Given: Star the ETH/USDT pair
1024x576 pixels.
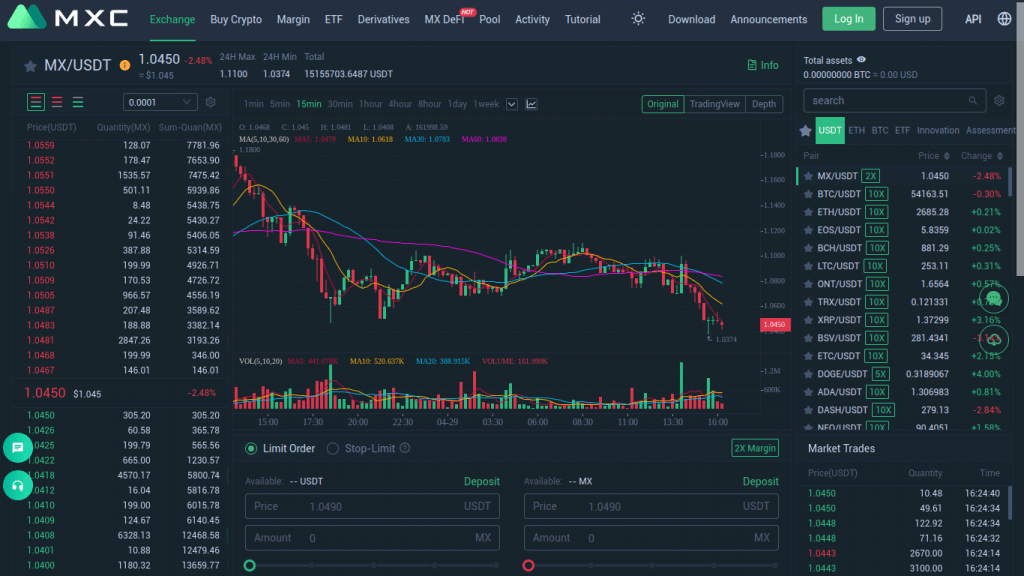Looking at the screenshot, I should 808,212.
